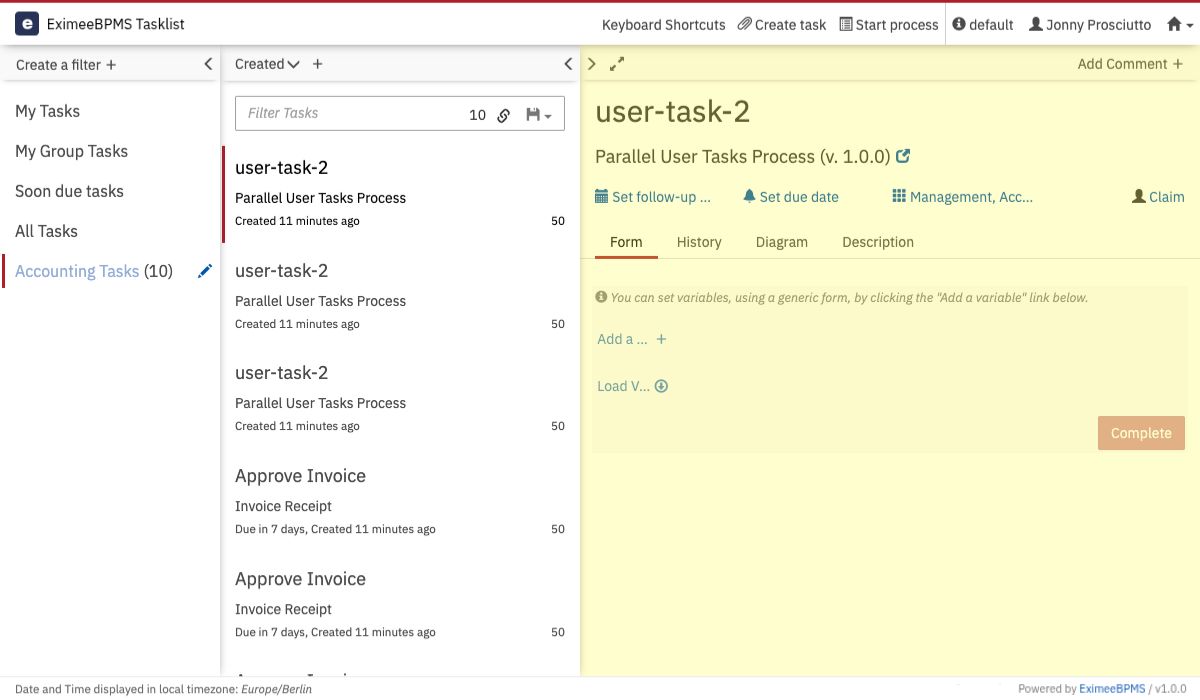This screenshot has height=700, width=1200.
Task: Click the user-task-2 detail heading
Action: (672, 111)
